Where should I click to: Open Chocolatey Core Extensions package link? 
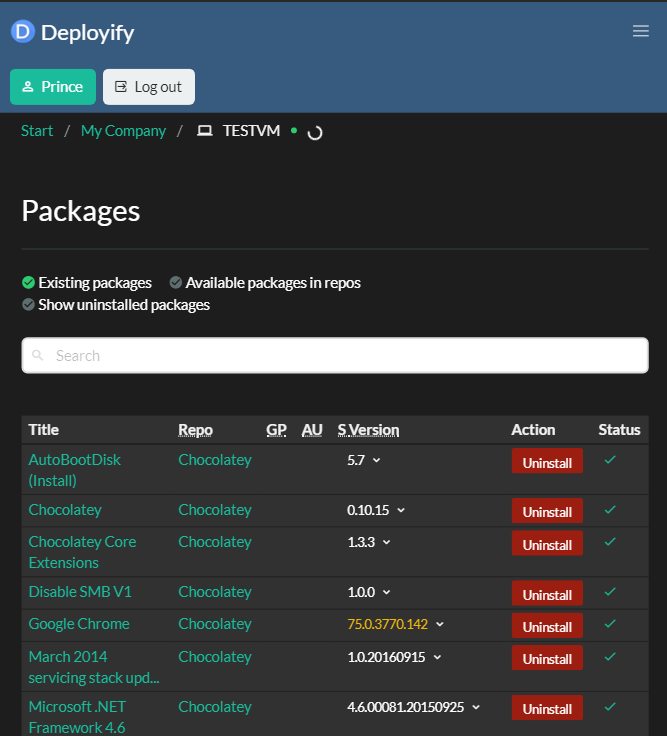coord(83,552)
